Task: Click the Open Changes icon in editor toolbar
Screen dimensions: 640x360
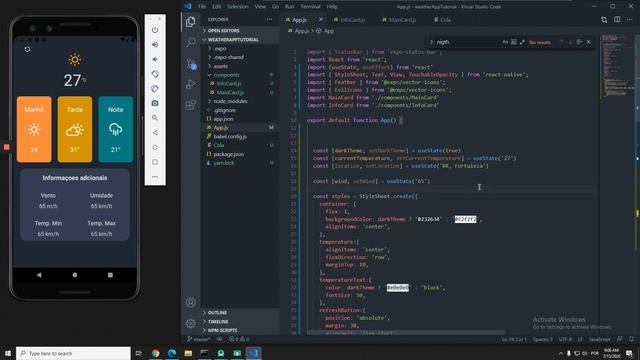Action: click(604, 20)
